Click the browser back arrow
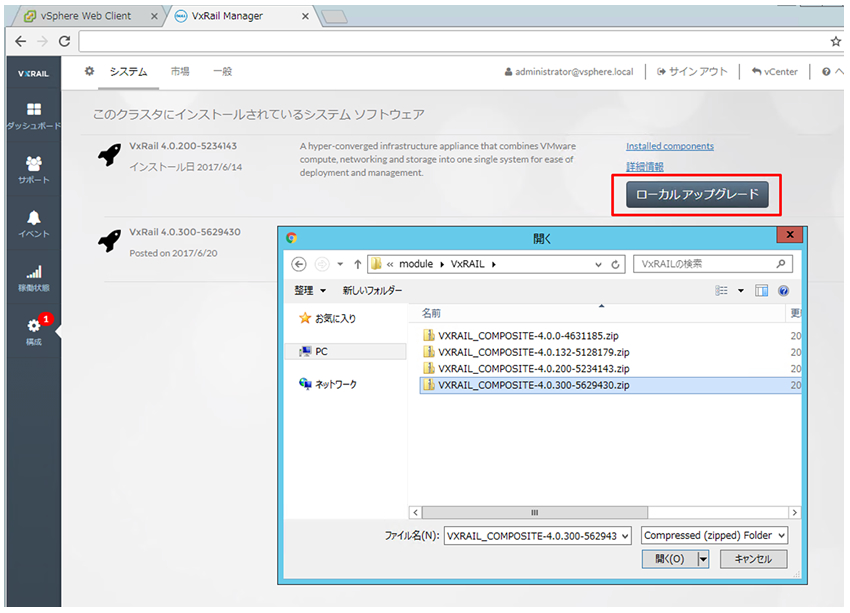Screen dimensions: 850x613 pos(21,41)
